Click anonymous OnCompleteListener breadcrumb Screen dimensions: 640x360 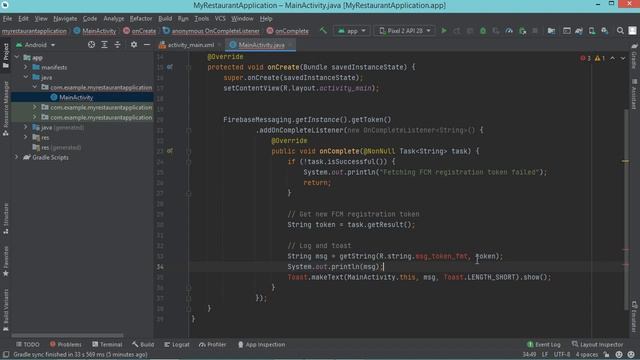(211, 31)
